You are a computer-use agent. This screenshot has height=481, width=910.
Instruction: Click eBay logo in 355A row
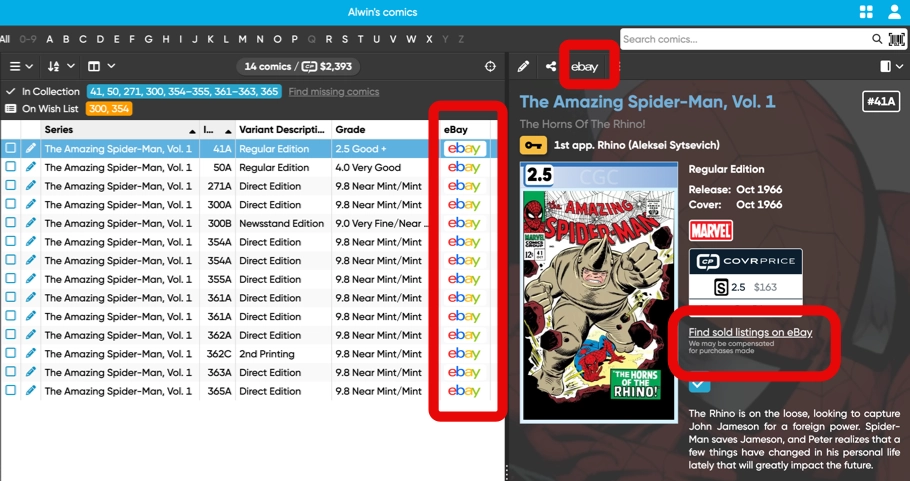click(464, 279)
